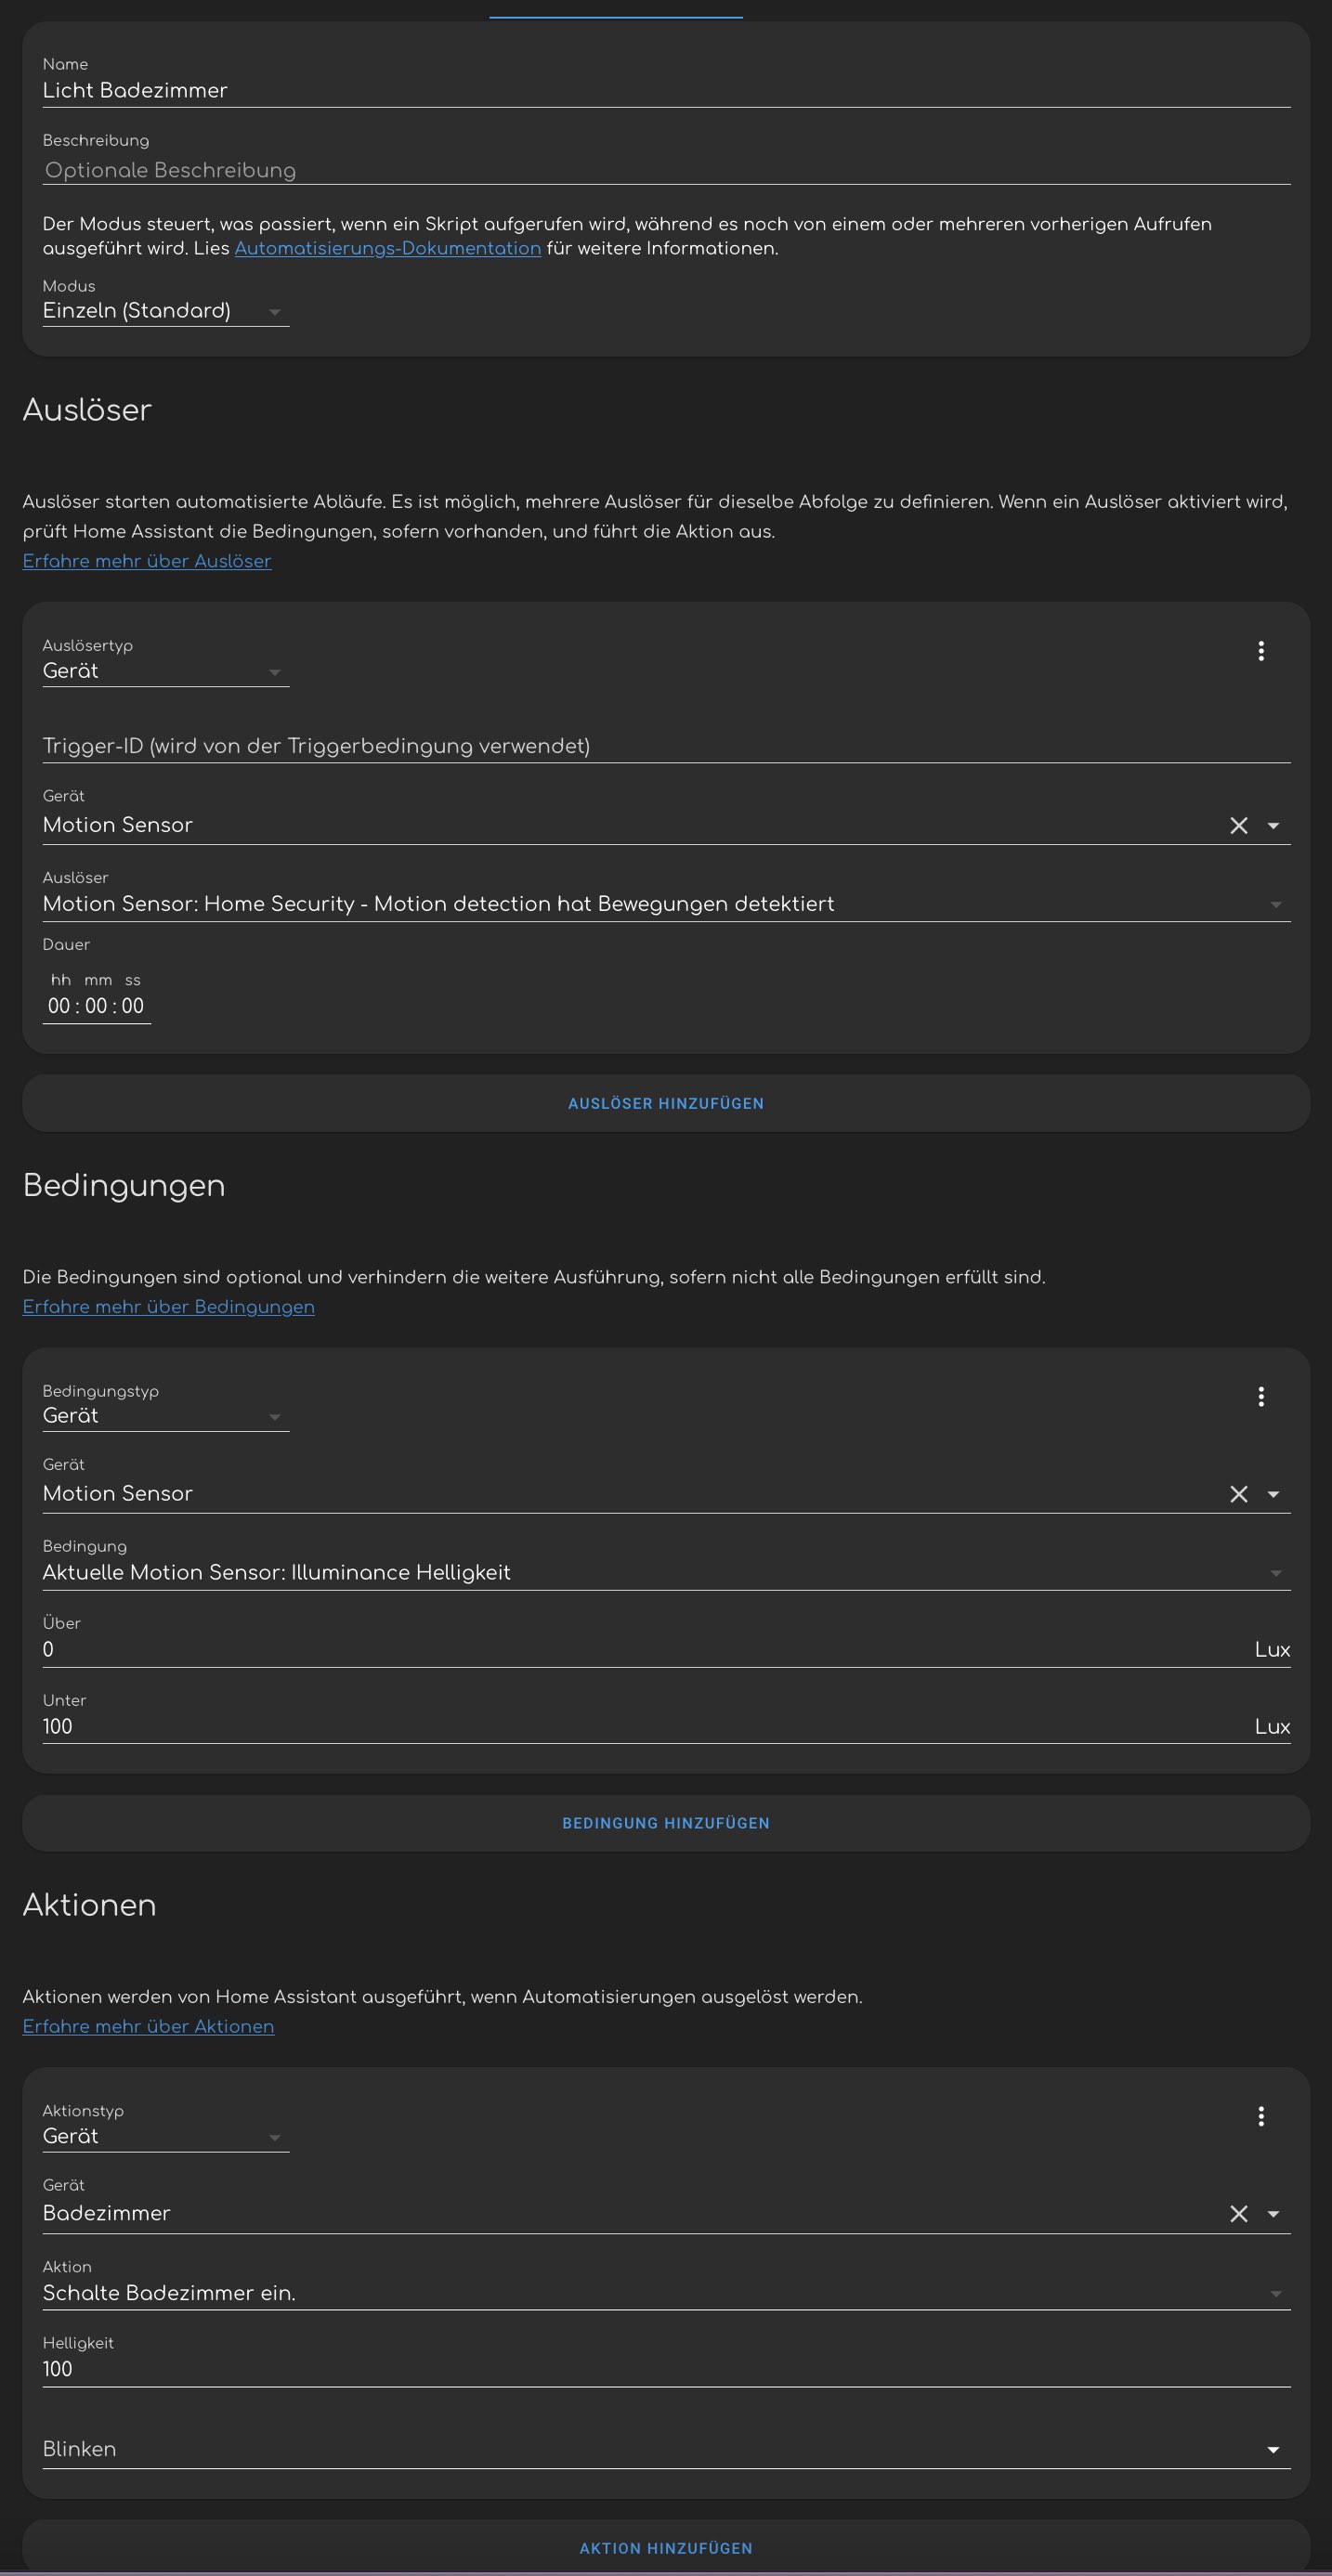The height and width of the screenshot is (2576, 1332).
Task: Click Aktion hinzufügen button
Action: (x=666, y=2548)
